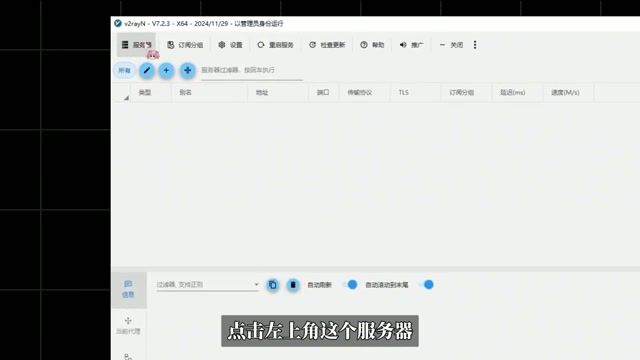Open the three-dot overflow menu

click(x=475, y=45)
